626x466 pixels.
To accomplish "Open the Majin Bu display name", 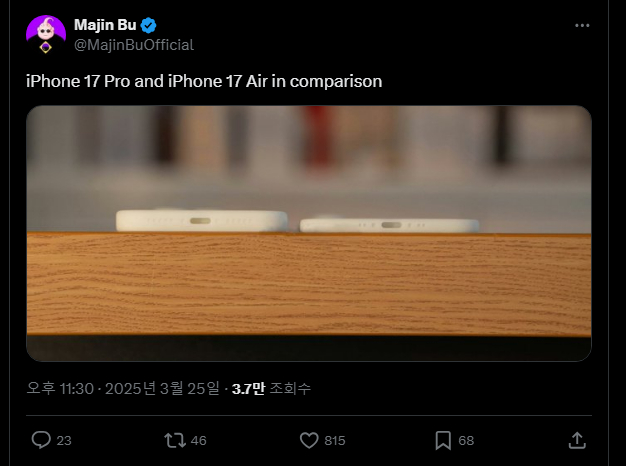I will pos(105,25).
